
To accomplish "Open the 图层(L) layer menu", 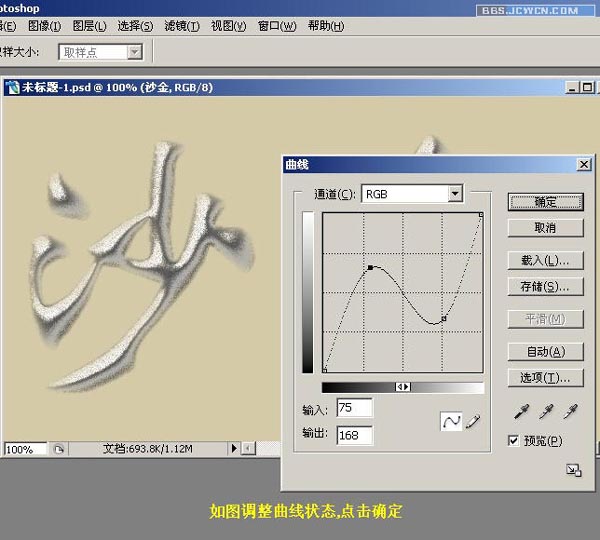I will click(x=90, y=26).
